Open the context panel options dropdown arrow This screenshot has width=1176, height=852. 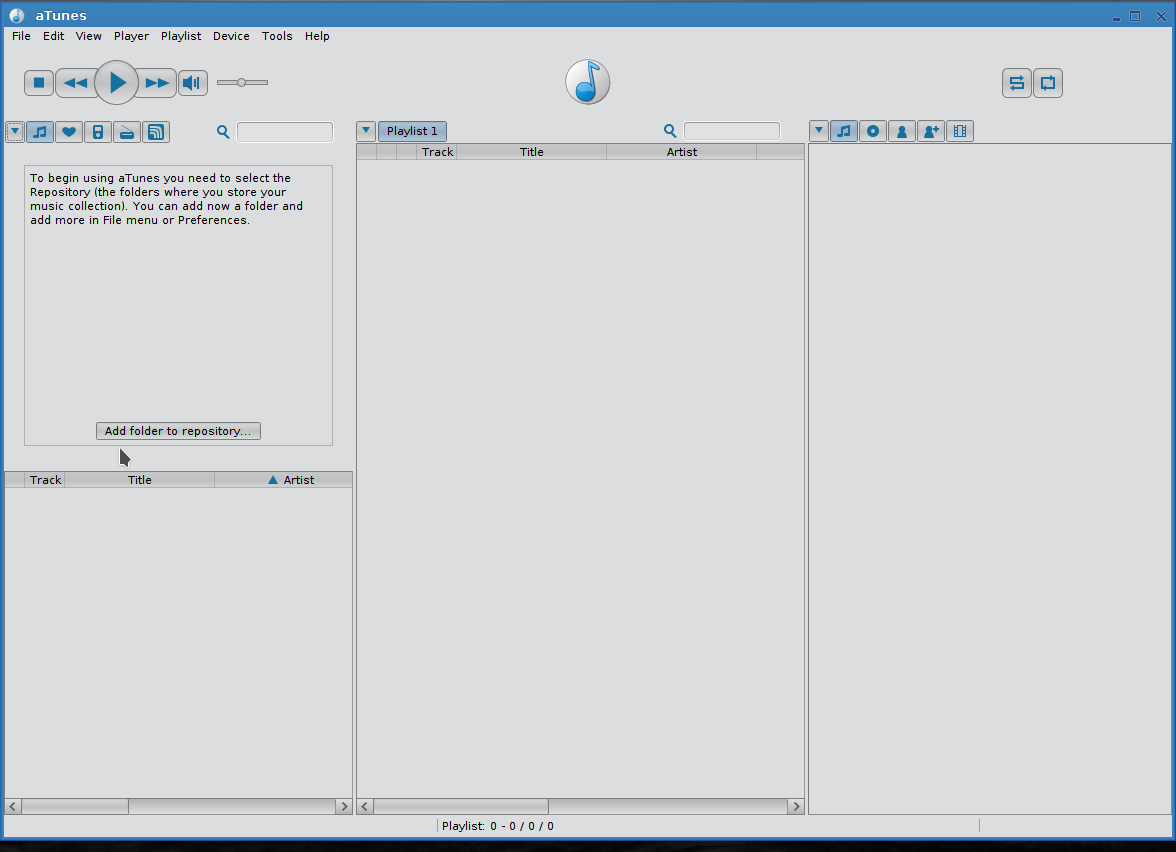pyautogui.click(x=819, y=131)
